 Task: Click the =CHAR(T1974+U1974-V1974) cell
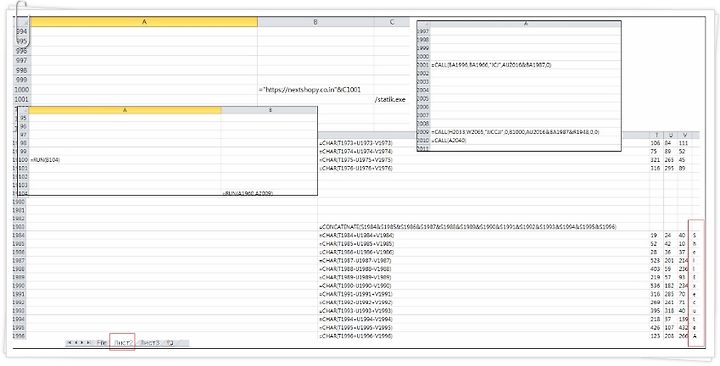tap(356, 151)
